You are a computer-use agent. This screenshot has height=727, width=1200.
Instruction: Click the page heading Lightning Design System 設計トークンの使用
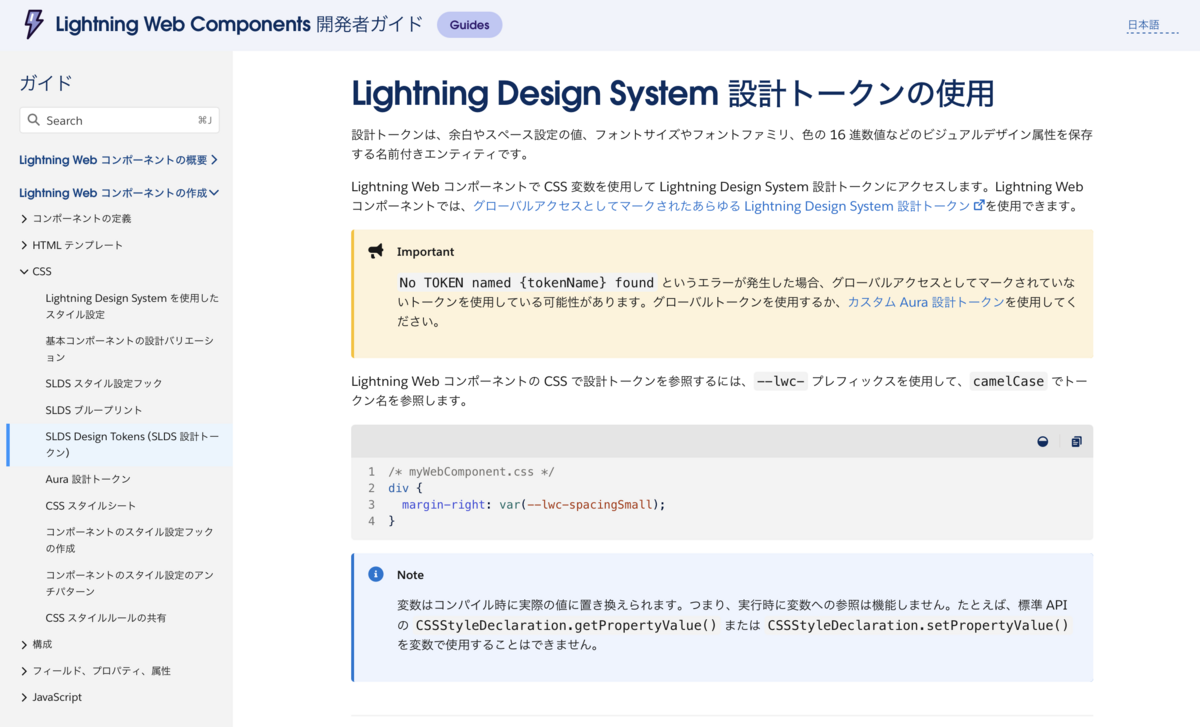pyautogui.click(x=673, y=94)
